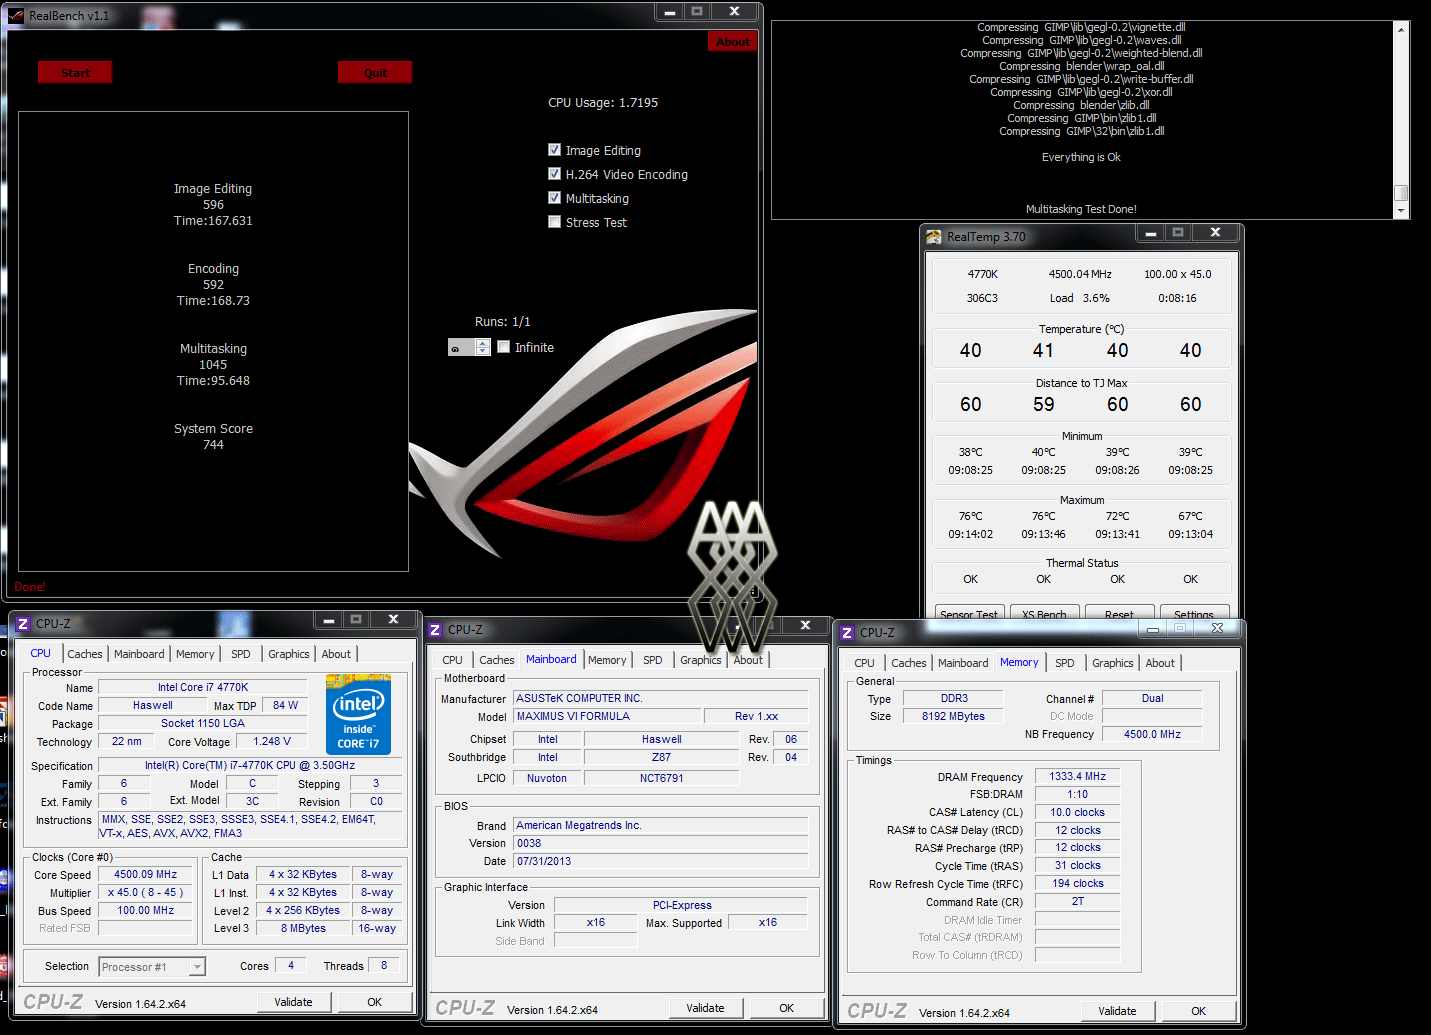Click the "306C3" CPUID text in RealTemp
The height and width of the screenshot is (1035, 1431).
[x=982, y=298]
